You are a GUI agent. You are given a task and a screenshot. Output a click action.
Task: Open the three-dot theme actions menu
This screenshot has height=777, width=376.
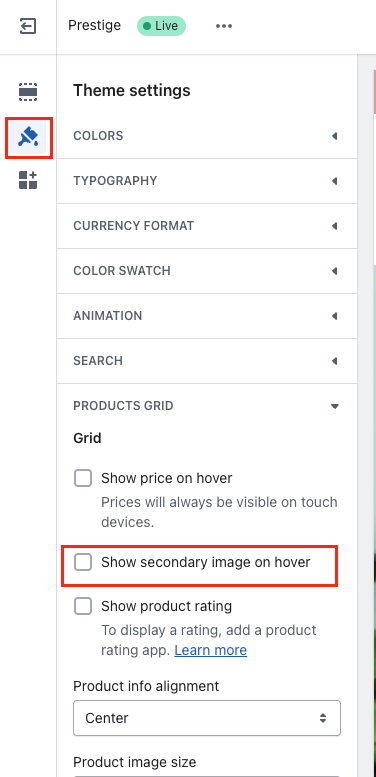tap(224, 26)
